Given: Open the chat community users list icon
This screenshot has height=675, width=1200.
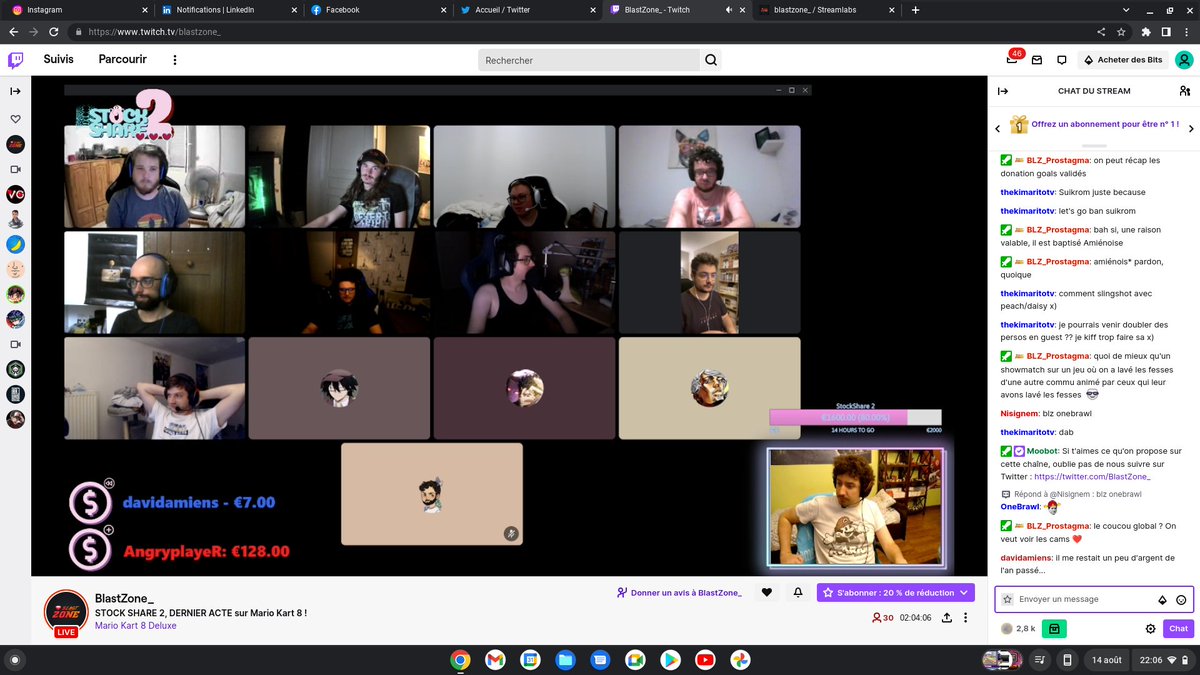Looking at the screenshot, I should tap(1184, 91).
